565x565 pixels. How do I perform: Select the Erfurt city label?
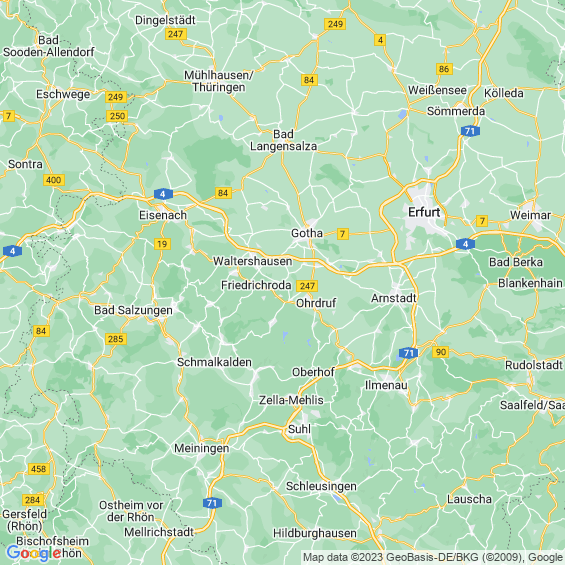[424, 212]
